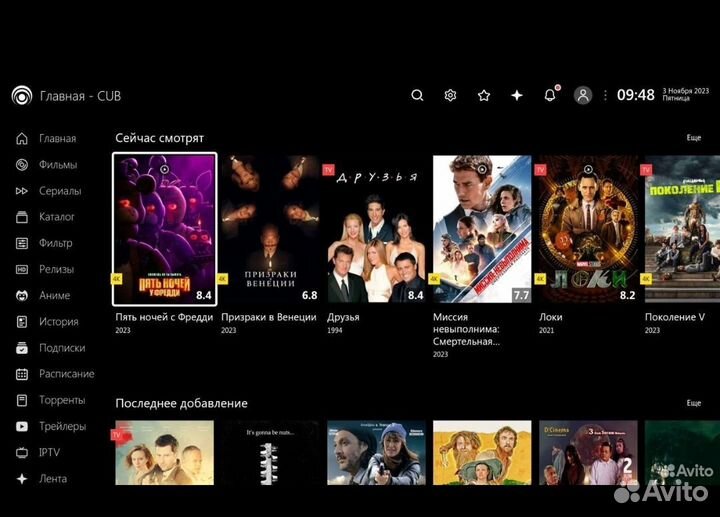Viewport: 720px width, 517px height.
Task: Click the home icon beside Главная
Action: [22, 139]
